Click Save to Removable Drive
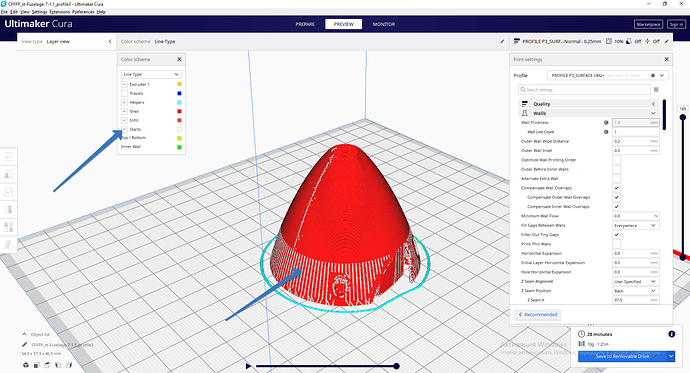The width and height of the screenshot is (690, 373). 622,356
